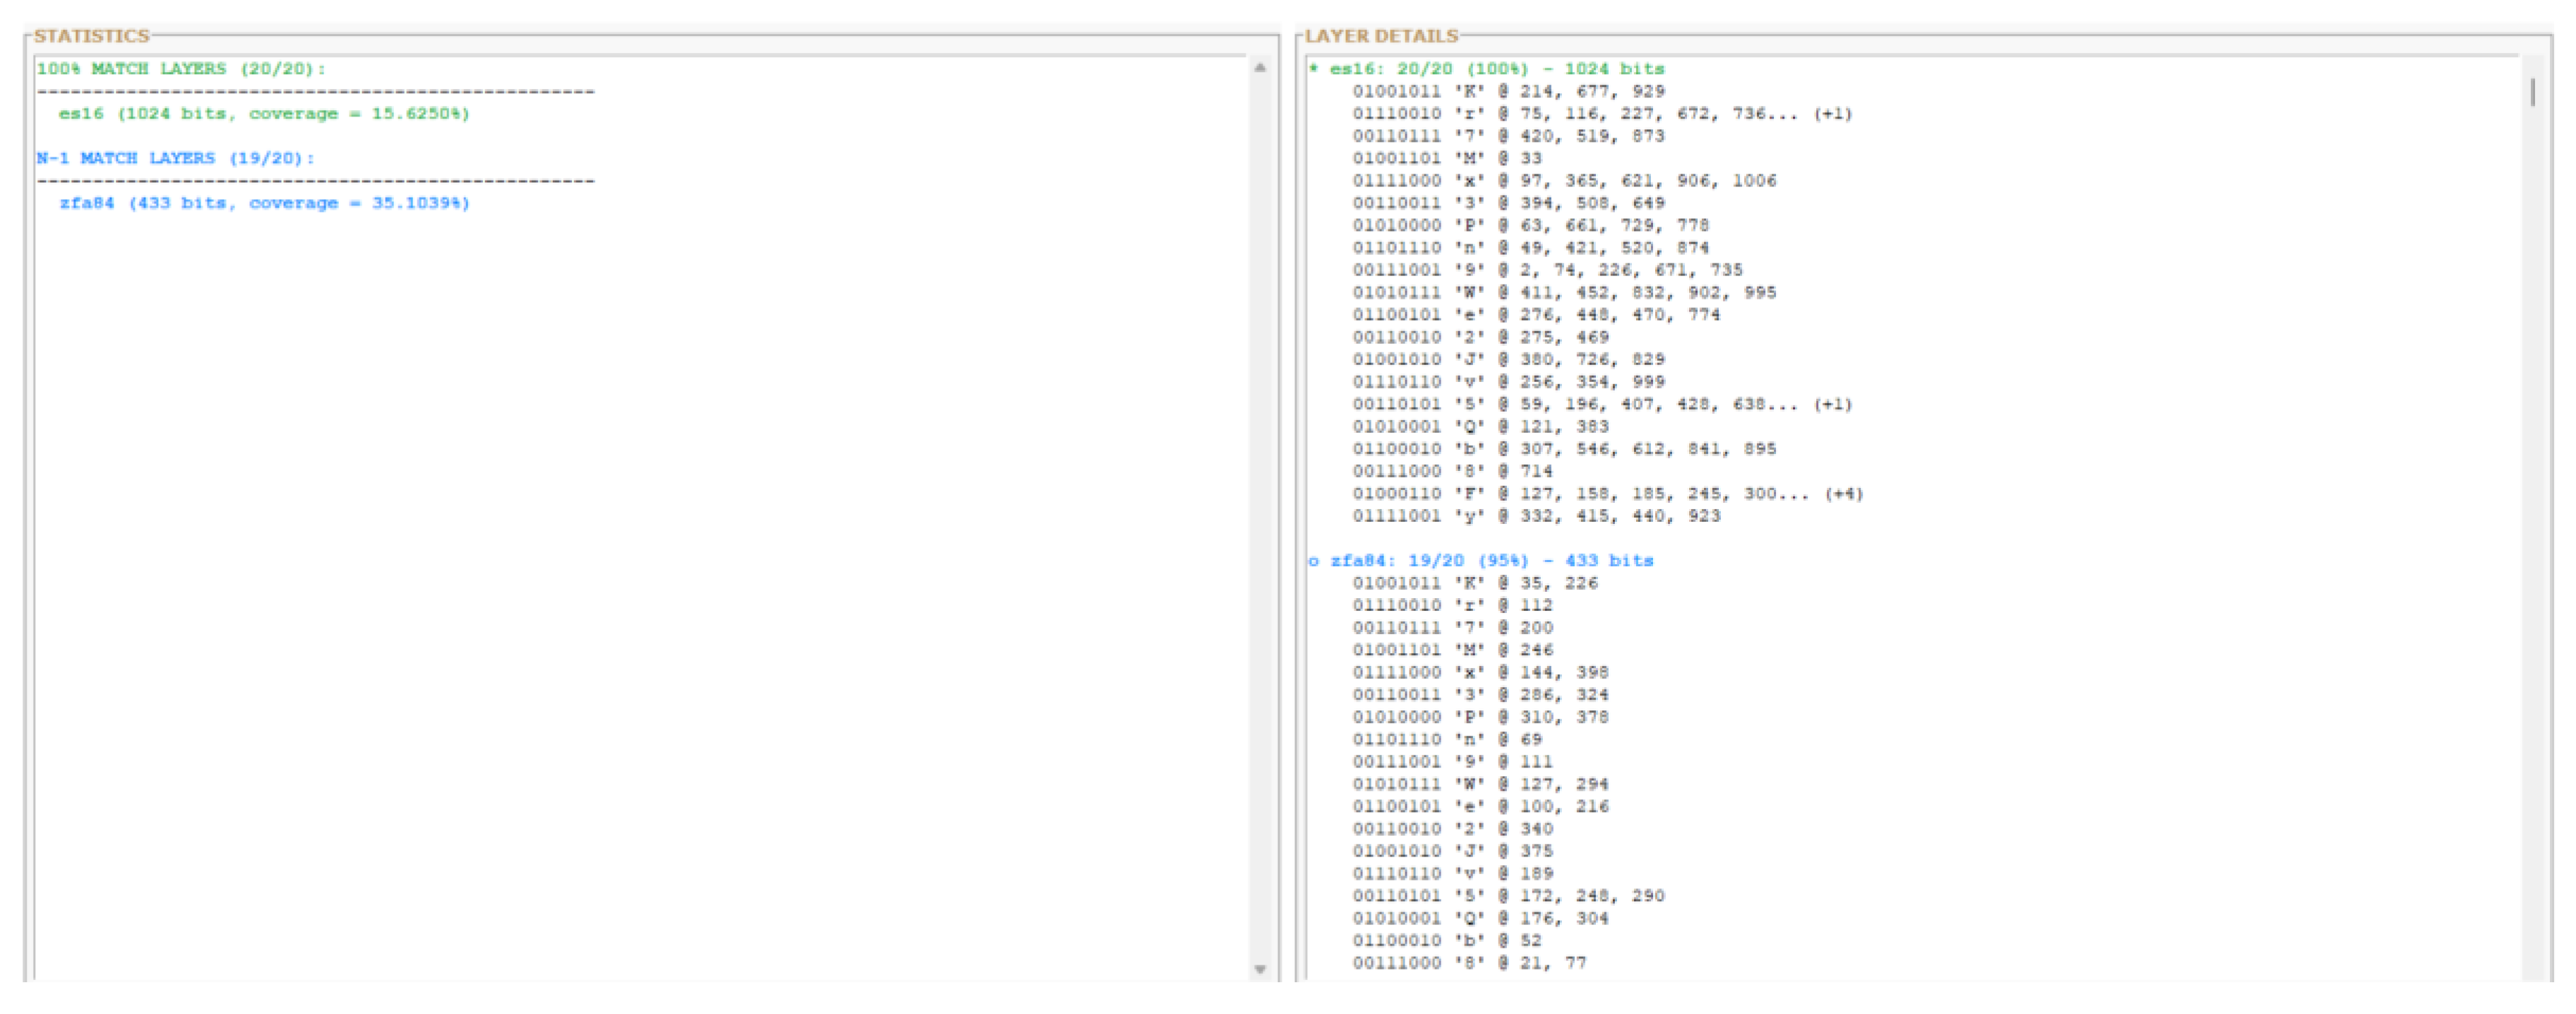The height and width of the screenshot is (1014, 2576).
Task: Click the STATISTICS panel title
Action: tap(91, 36)
